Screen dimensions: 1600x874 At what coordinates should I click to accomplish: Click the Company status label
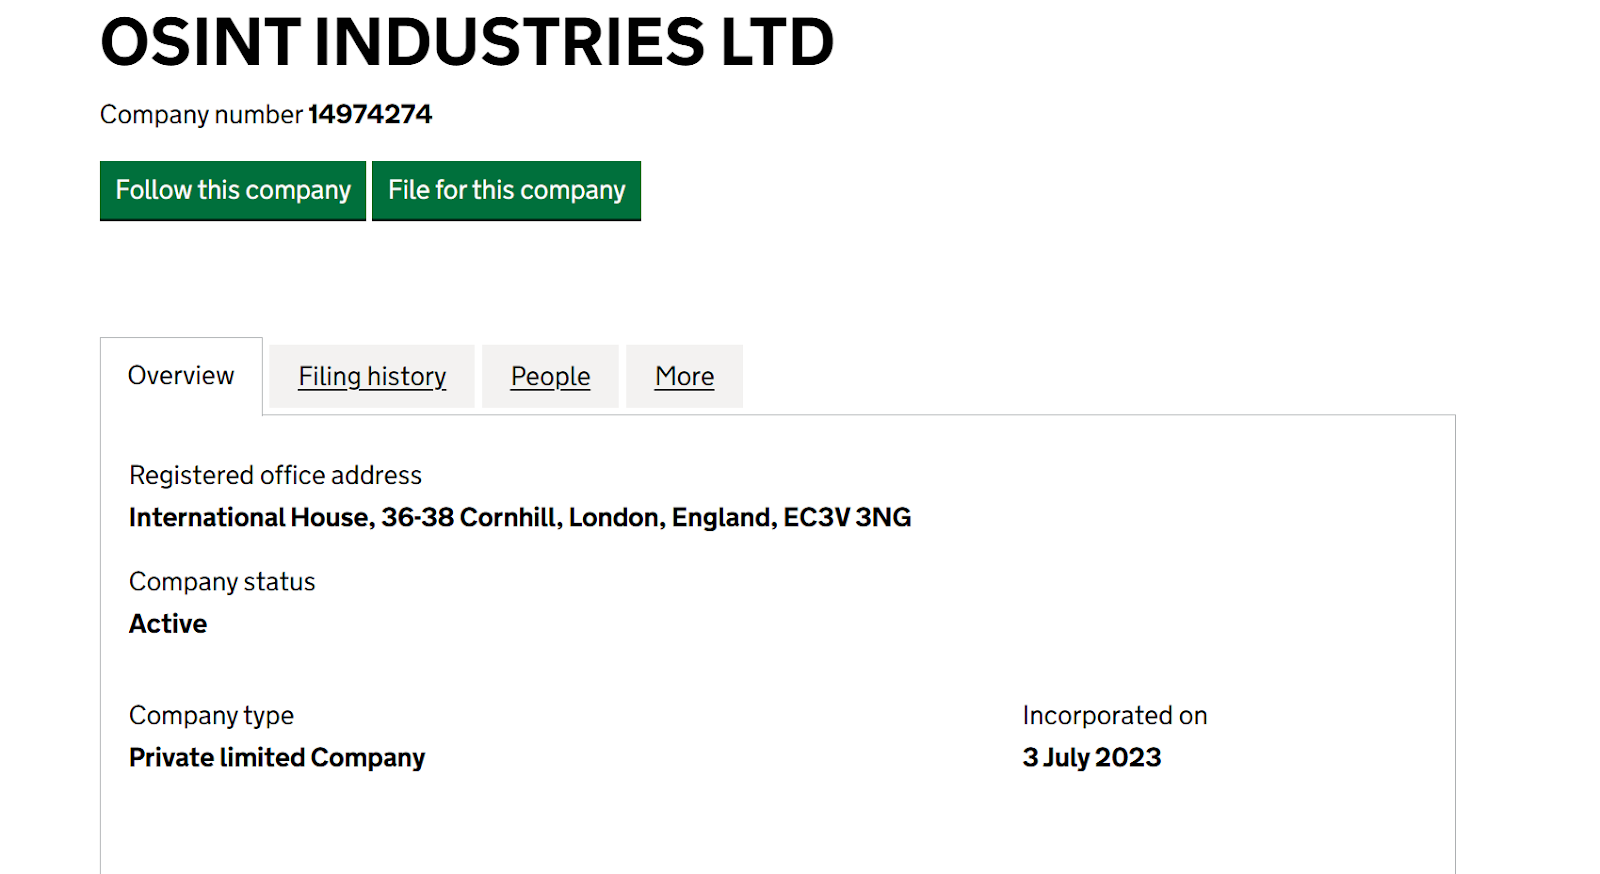pos(222,582)
